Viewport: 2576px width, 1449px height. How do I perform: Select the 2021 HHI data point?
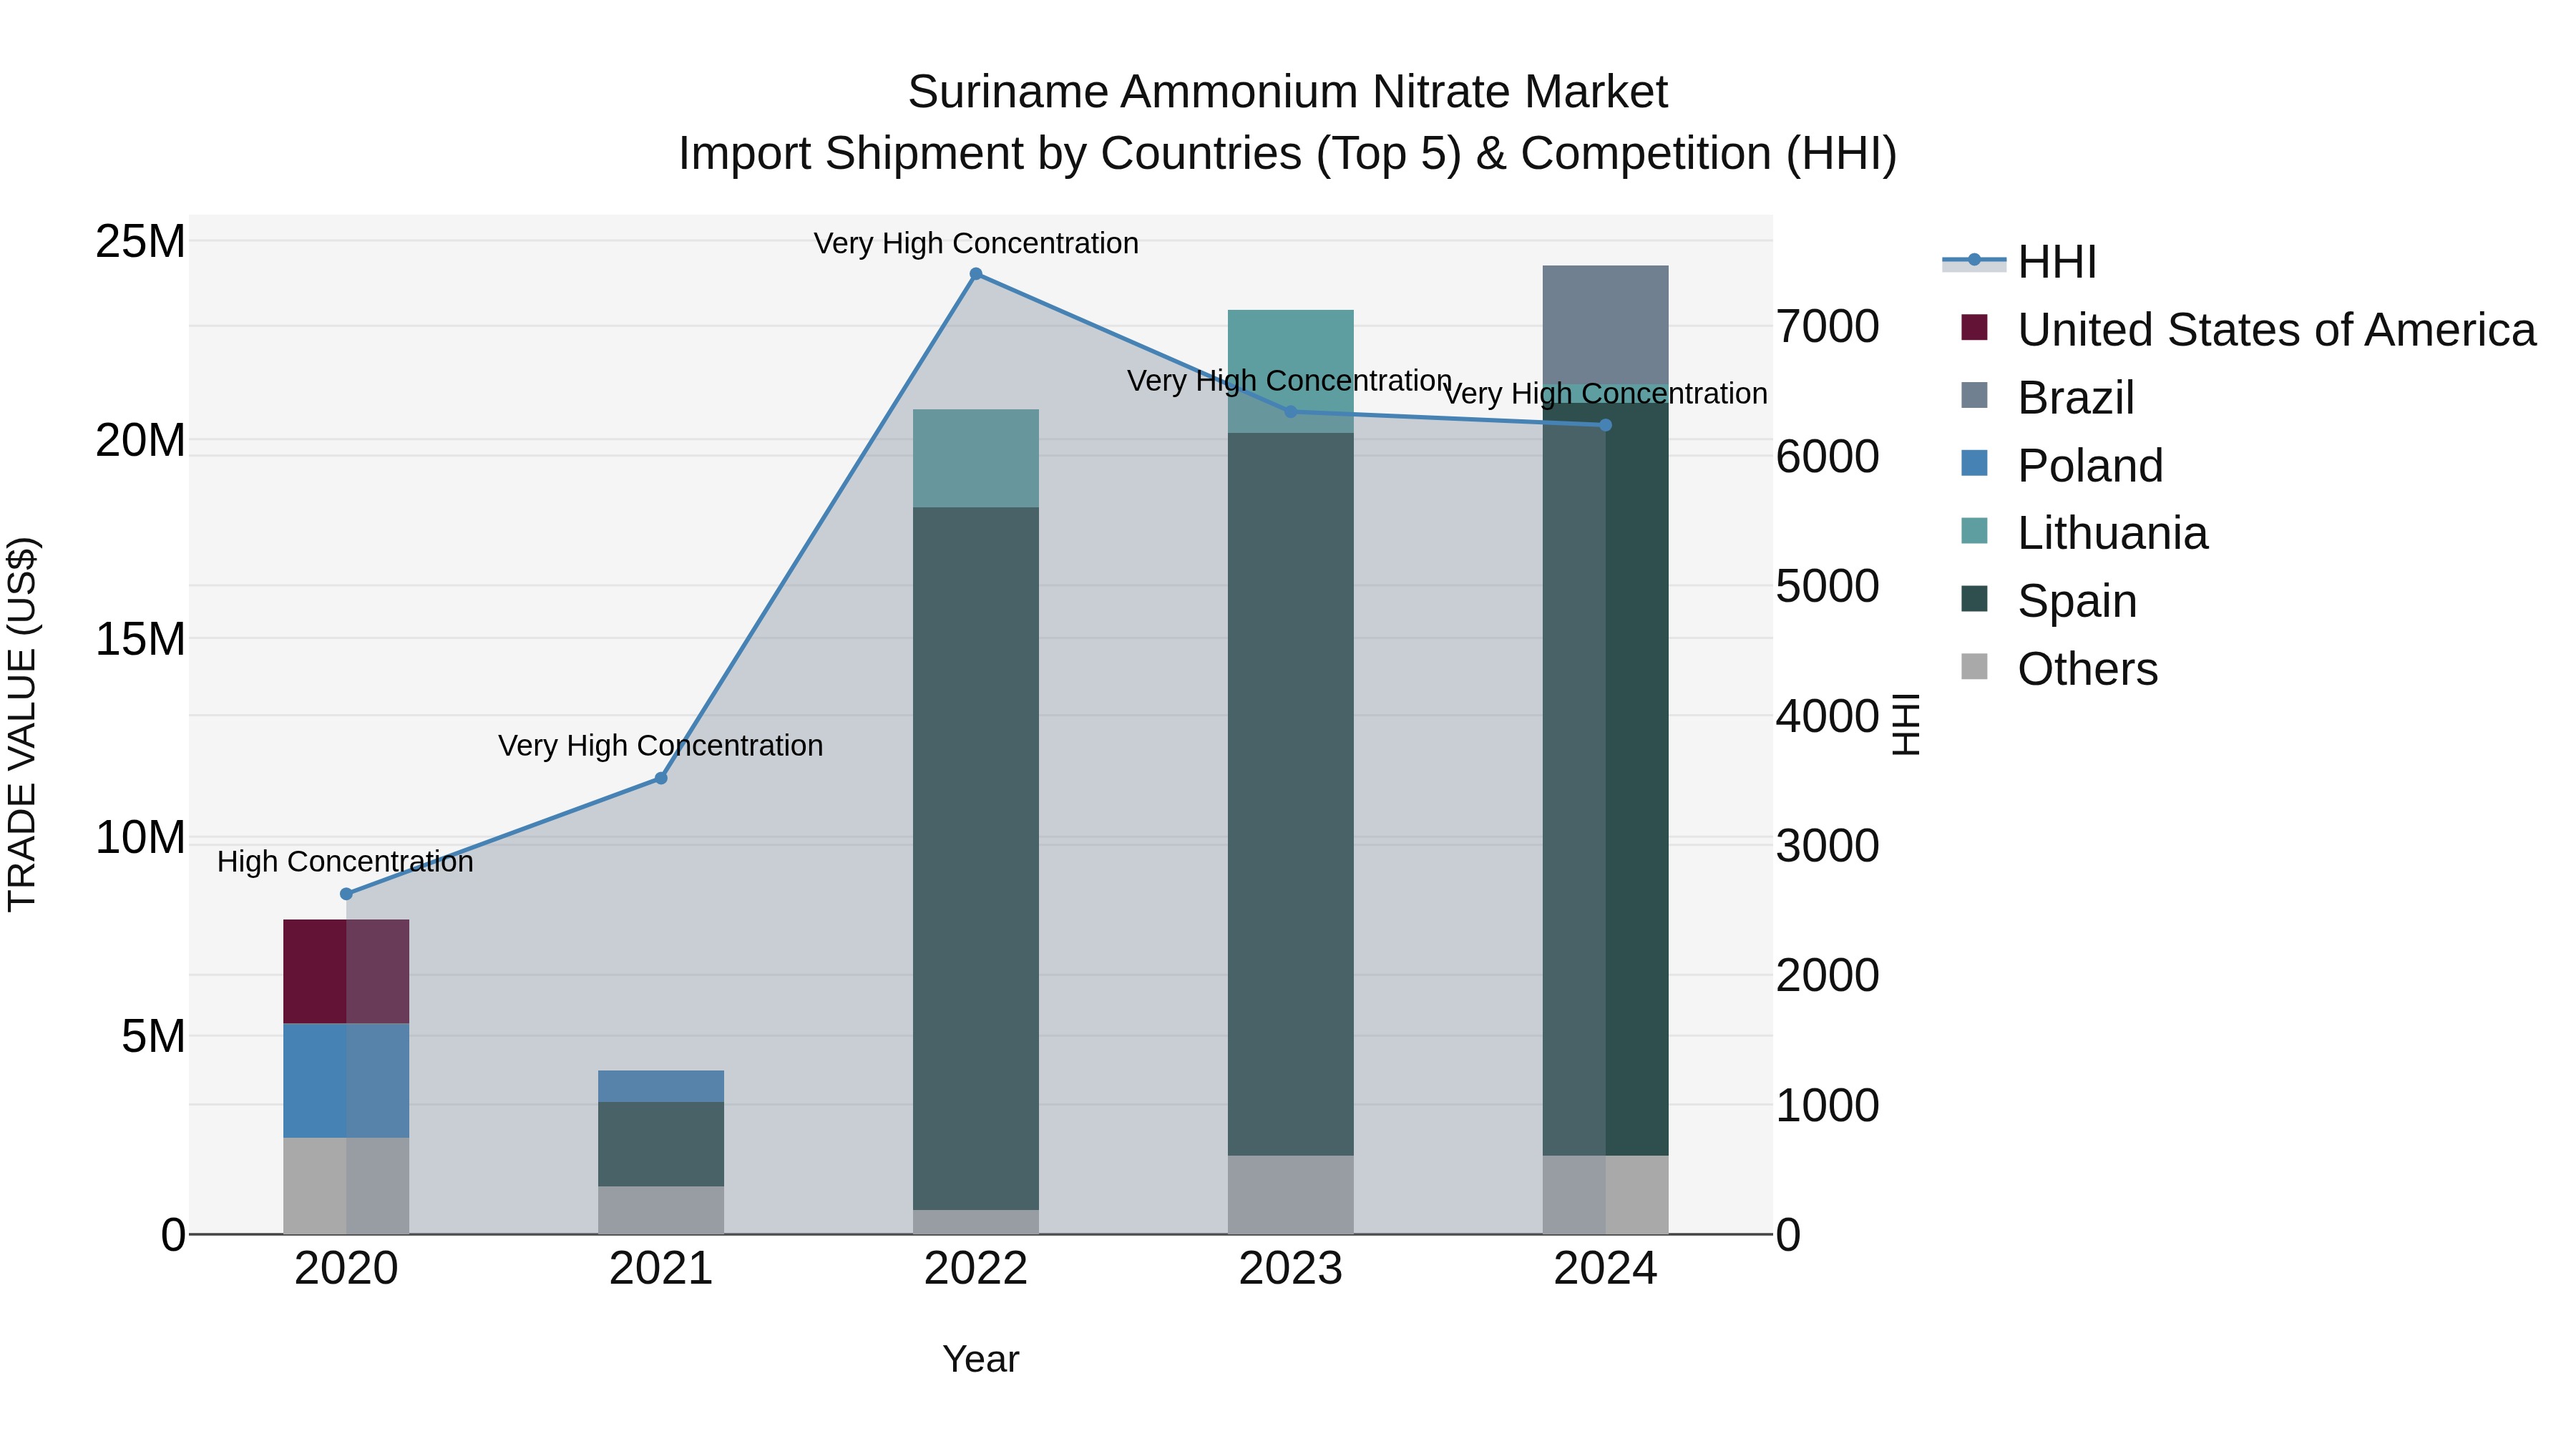tap(661, 778)
